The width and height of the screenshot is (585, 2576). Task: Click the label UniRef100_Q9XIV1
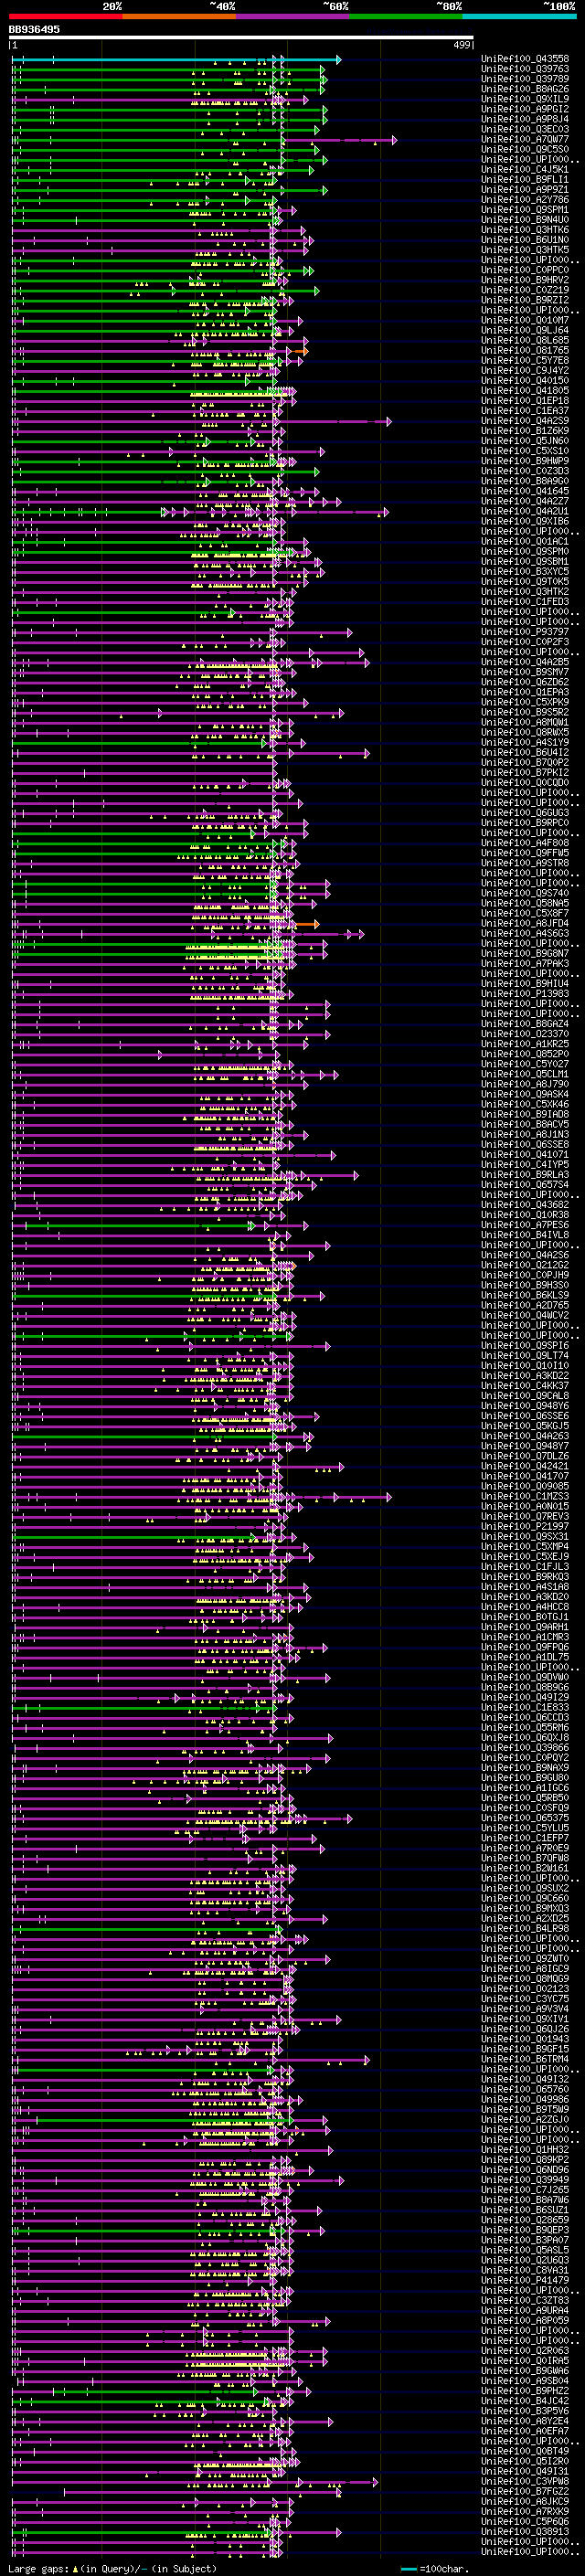(x=525, y=2019)
